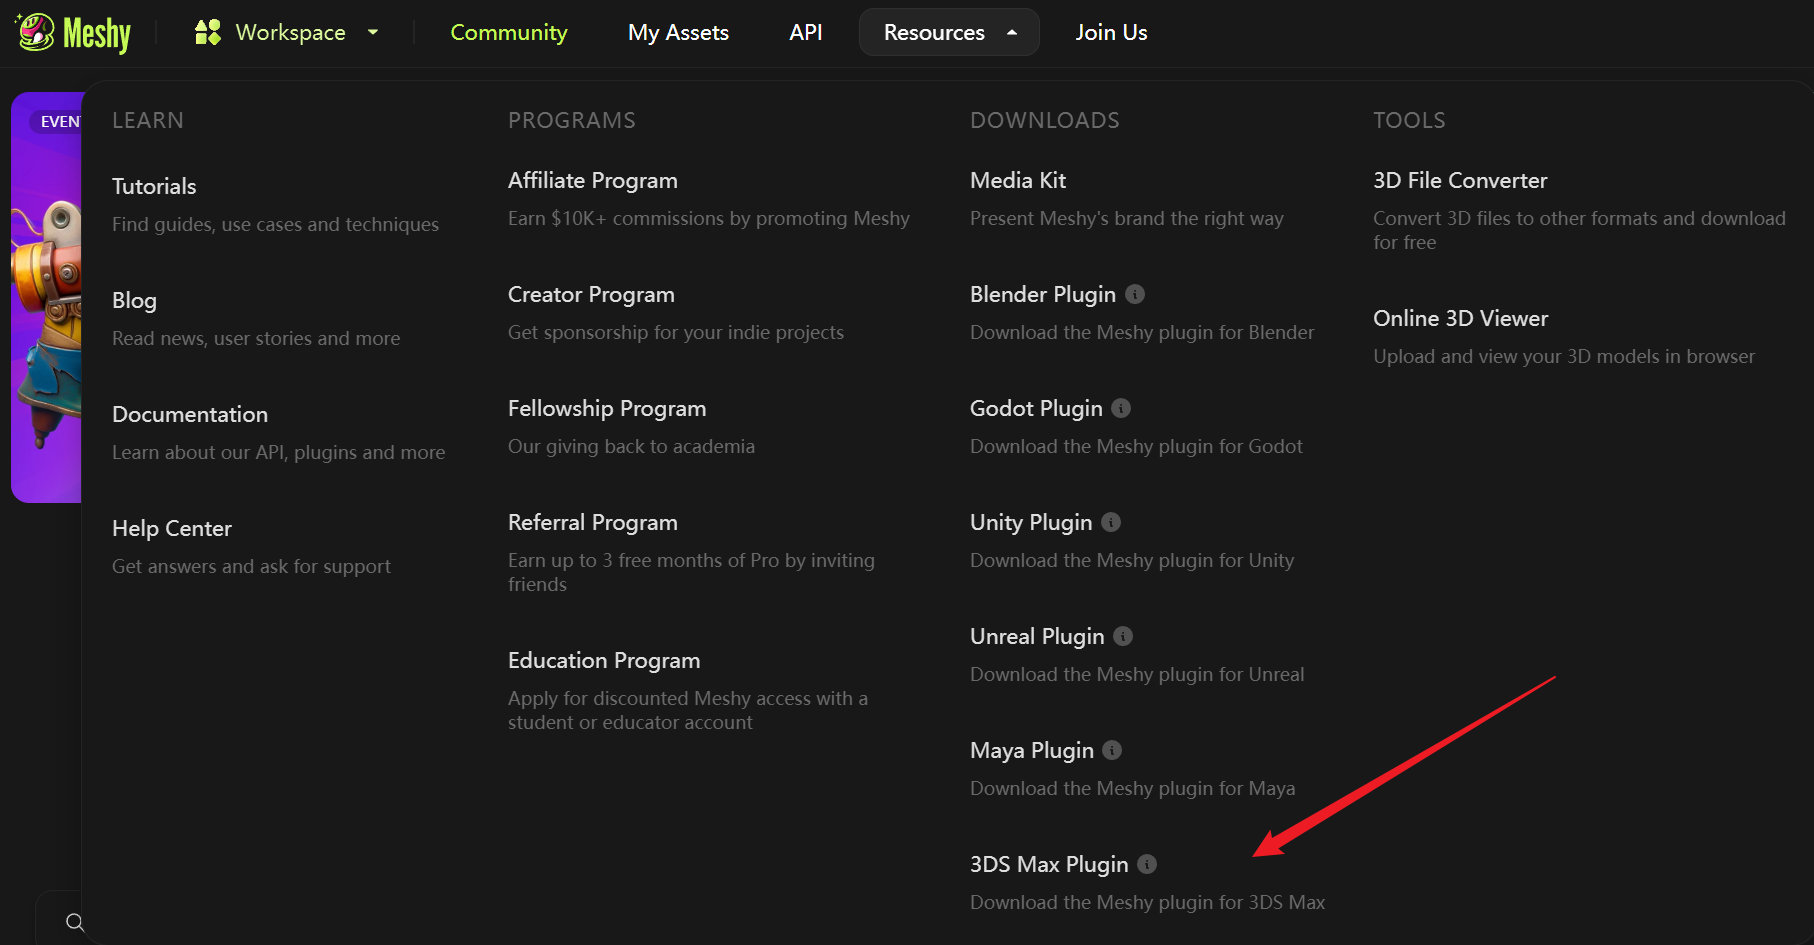Open the 3D File Converter tool
Image resolution: width=1814 pixels, height=945 pixels.
click(1460, 180)
